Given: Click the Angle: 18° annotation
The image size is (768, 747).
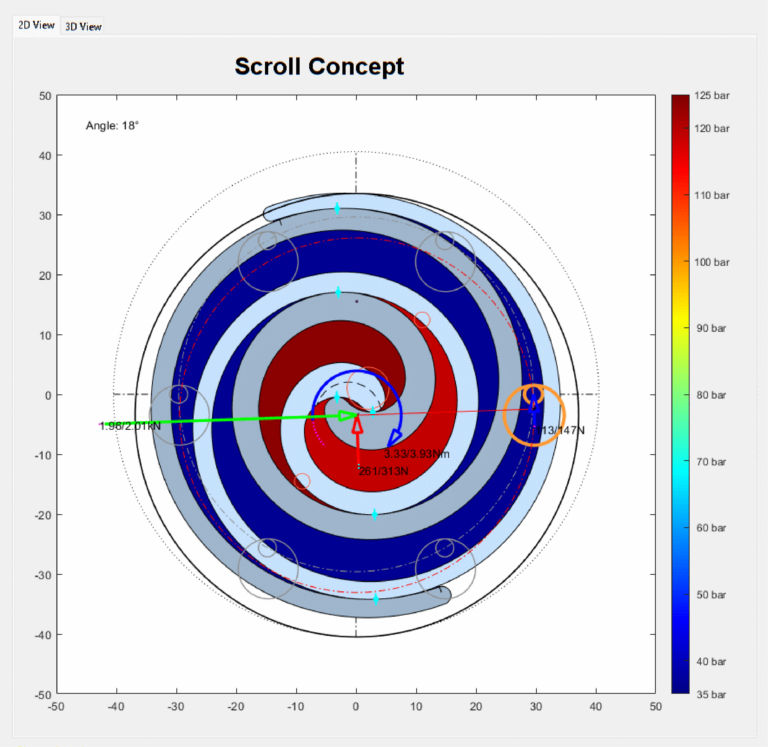Looking at the screenshot, I should [112, 126].
